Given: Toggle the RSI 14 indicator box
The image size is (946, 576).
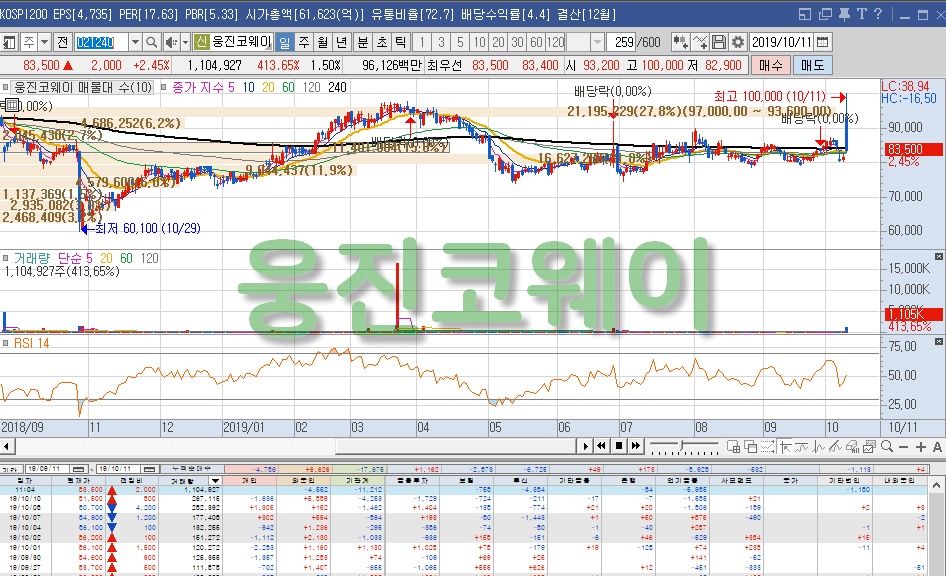Looking at the screenshot, I should [5, 343].
